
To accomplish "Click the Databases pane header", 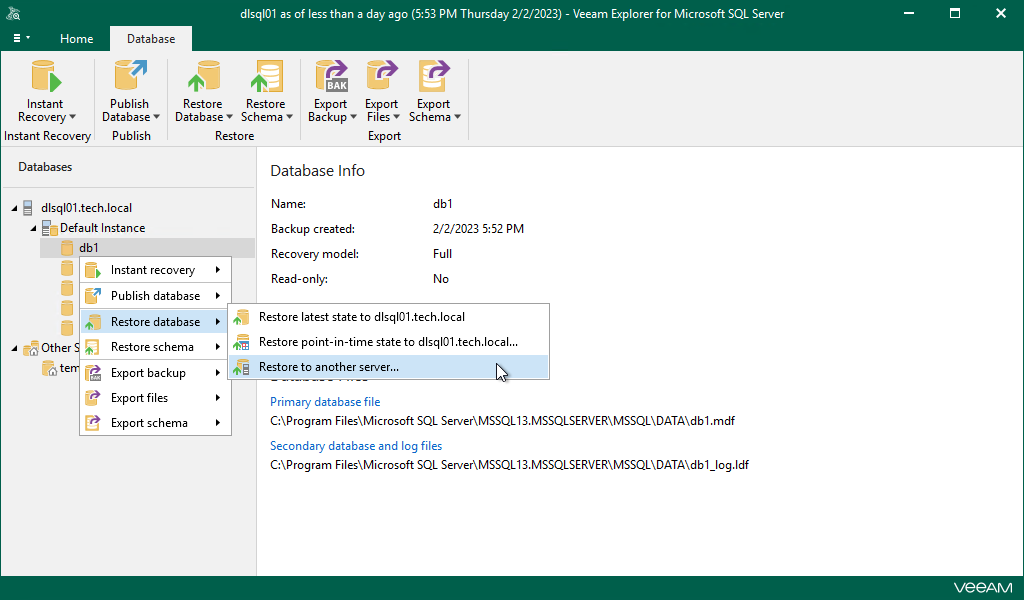I will 45,167.
